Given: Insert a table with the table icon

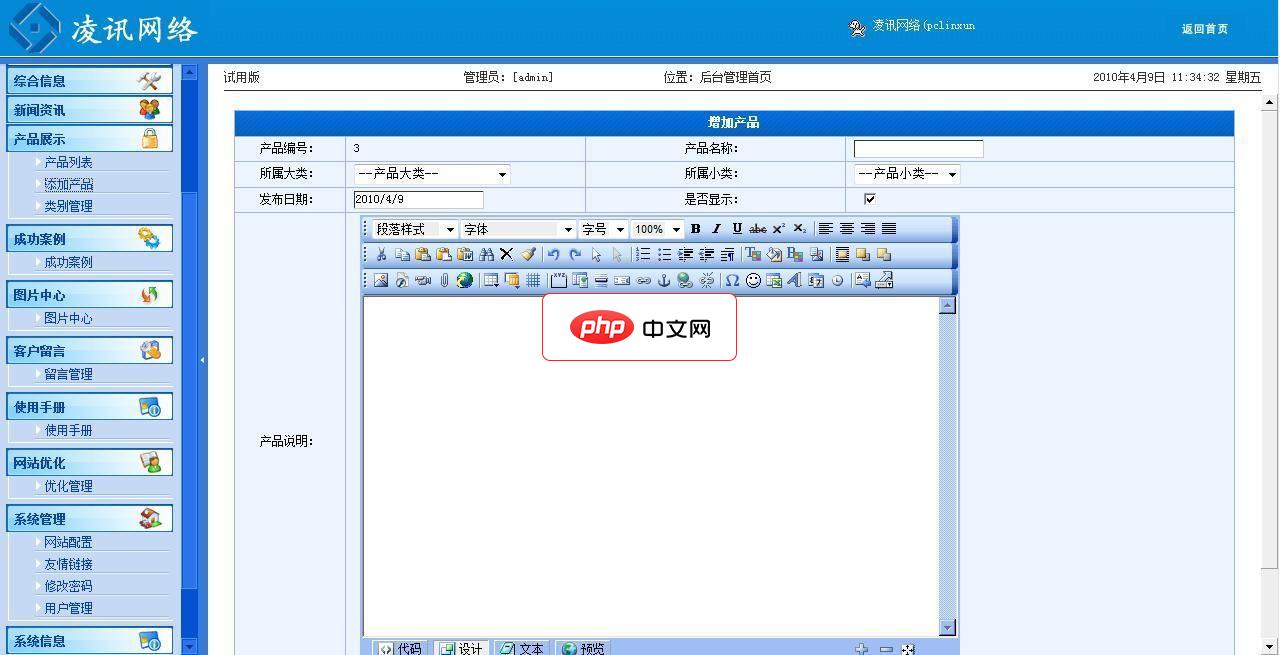Looking at the screenshot, I should click(492, 279).
